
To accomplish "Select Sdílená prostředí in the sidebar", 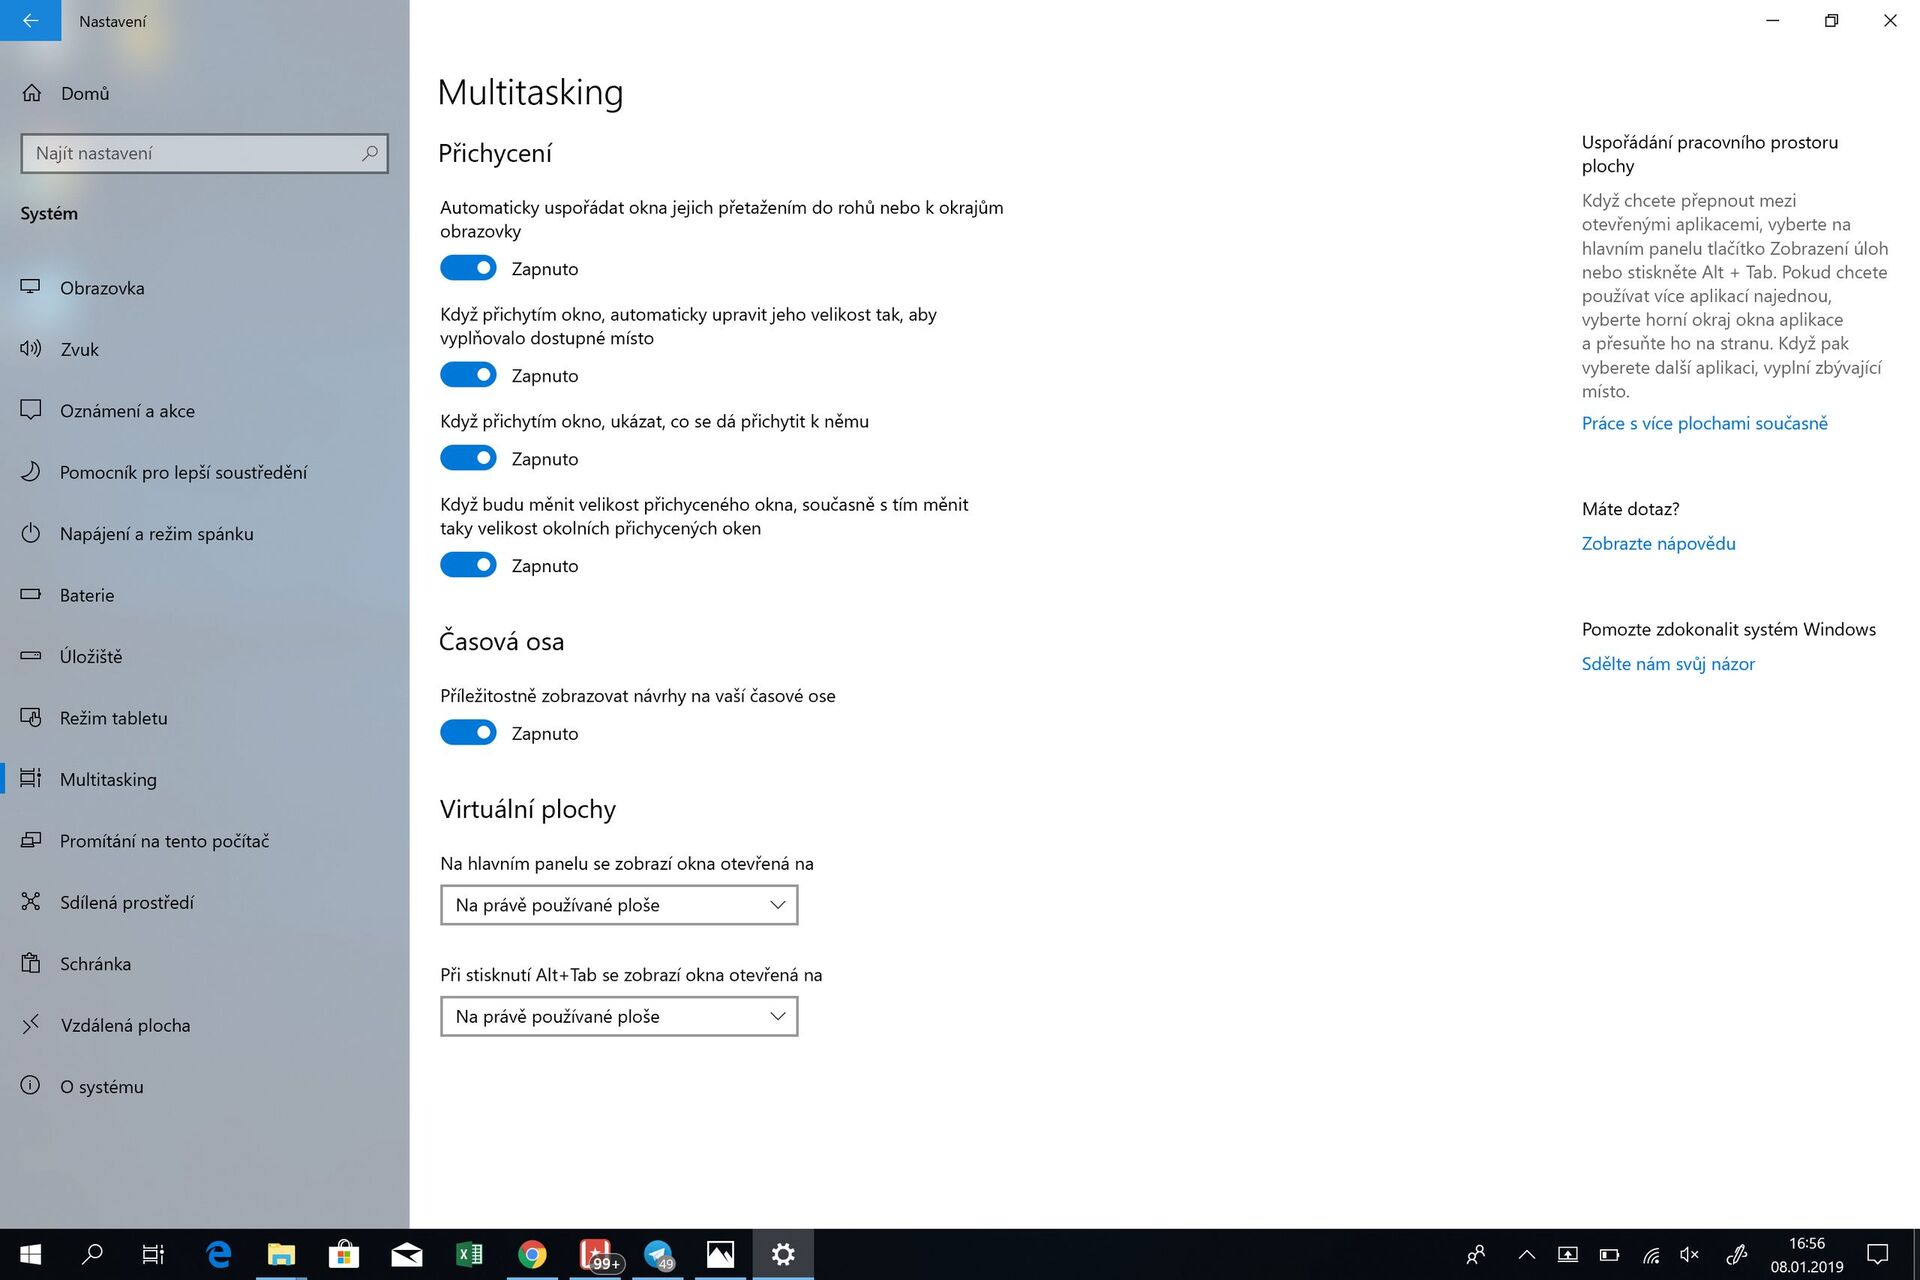I will (x=126, y=902).
